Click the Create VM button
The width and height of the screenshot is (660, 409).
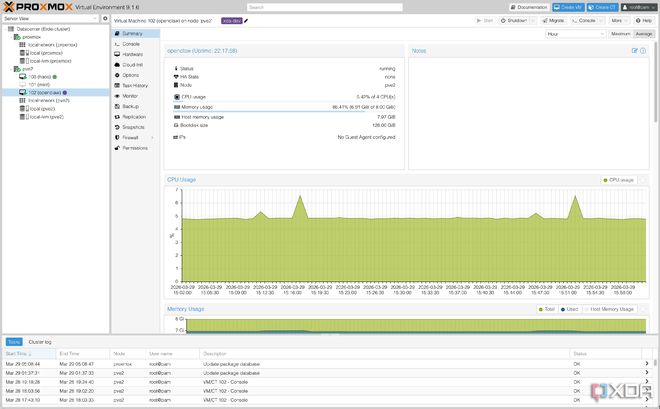568,7
